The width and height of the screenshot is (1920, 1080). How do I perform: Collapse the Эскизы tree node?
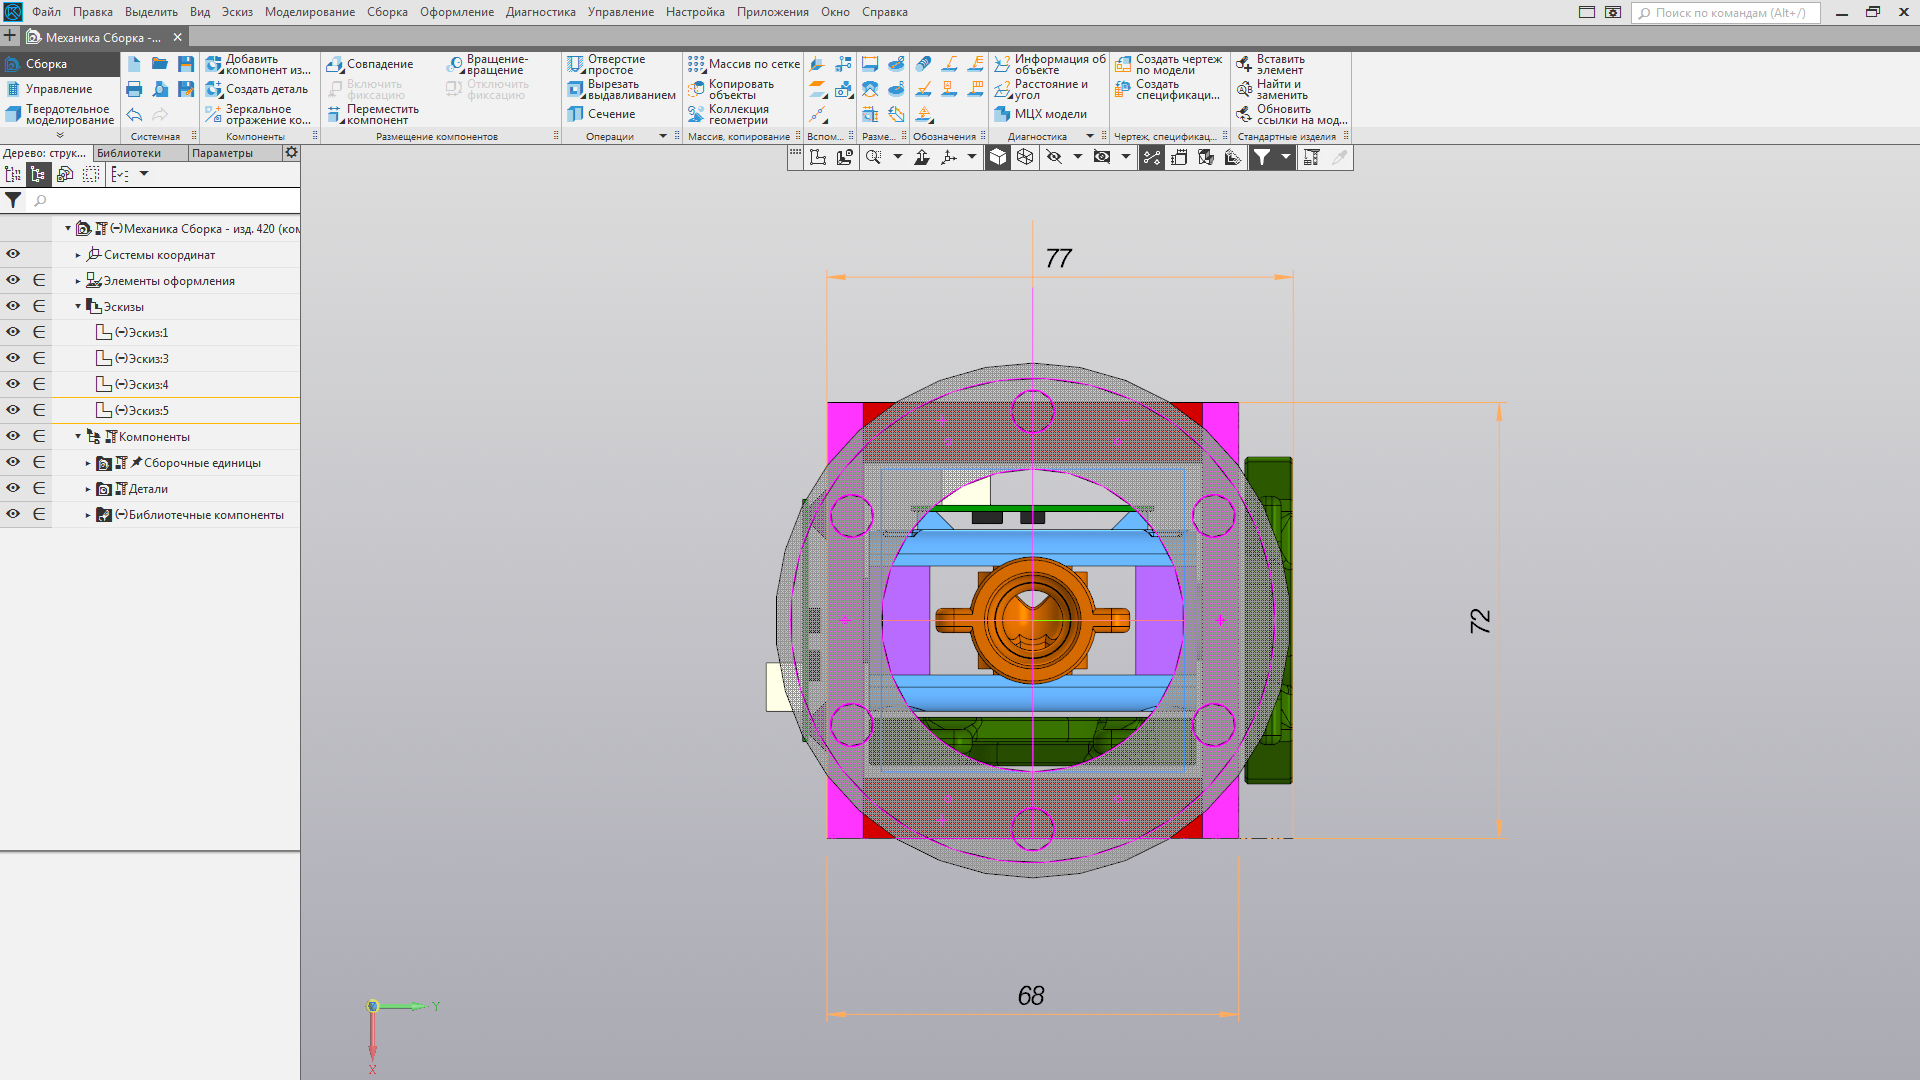pos(78,306)
